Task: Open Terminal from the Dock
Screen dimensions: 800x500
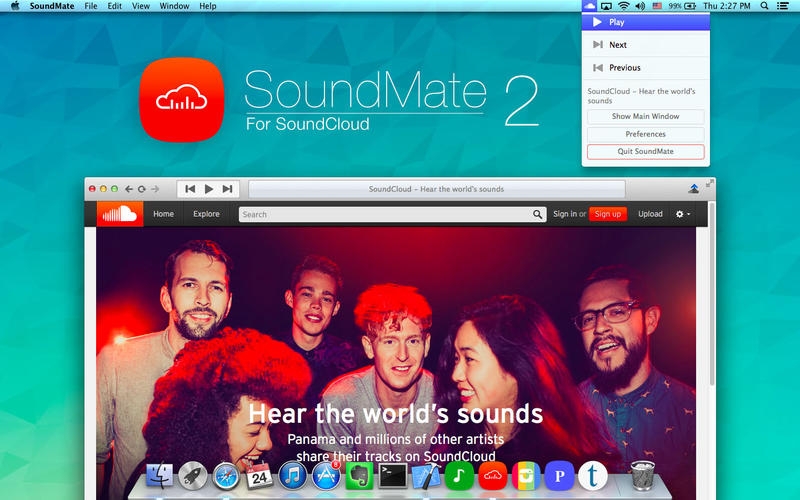Action: click(x=392, y=476)
